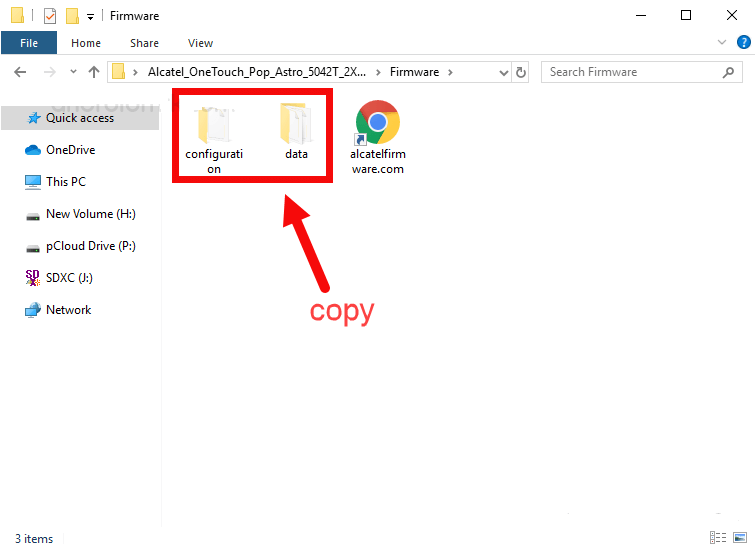Switch to large icons view layout
This screenshot has height=551, width=756.
pos(738,538)
